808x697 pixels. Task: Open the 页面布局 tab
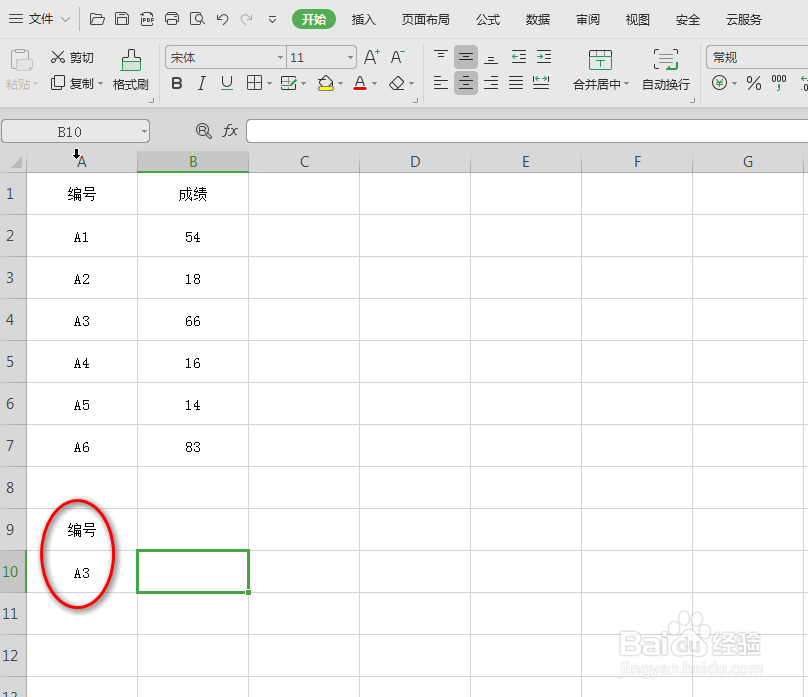pos(426,20)
